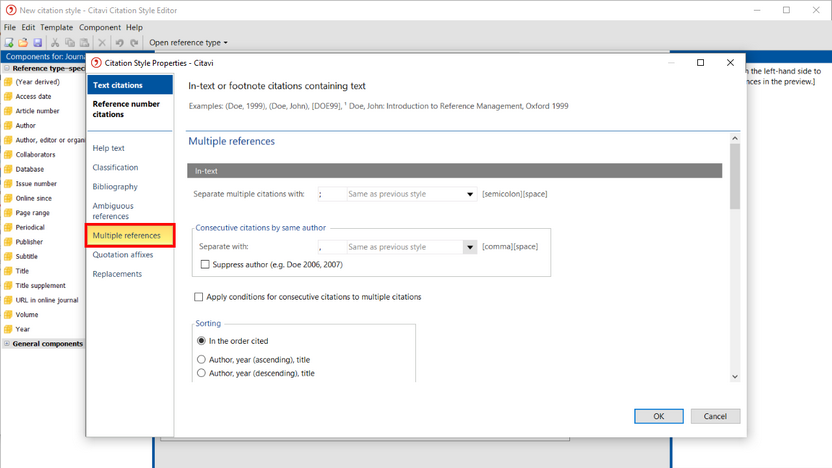
Task: Click the Undo arrow toolbar icon
Action: tap(119, 42)
